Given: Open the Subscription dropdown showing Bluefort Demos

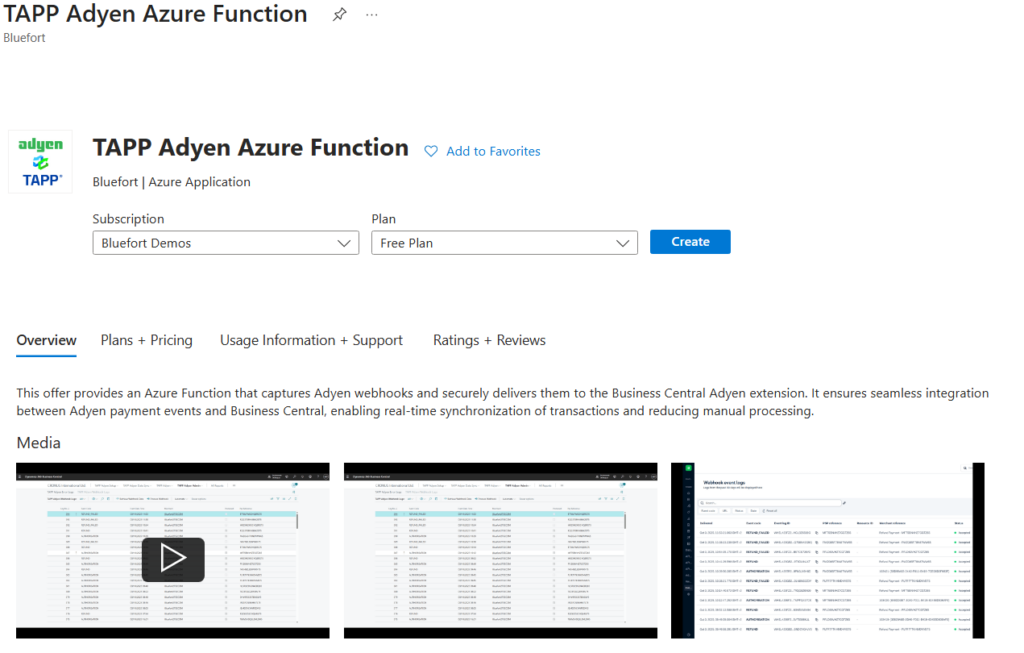Looking at the screenshot, I should (225, 243).
